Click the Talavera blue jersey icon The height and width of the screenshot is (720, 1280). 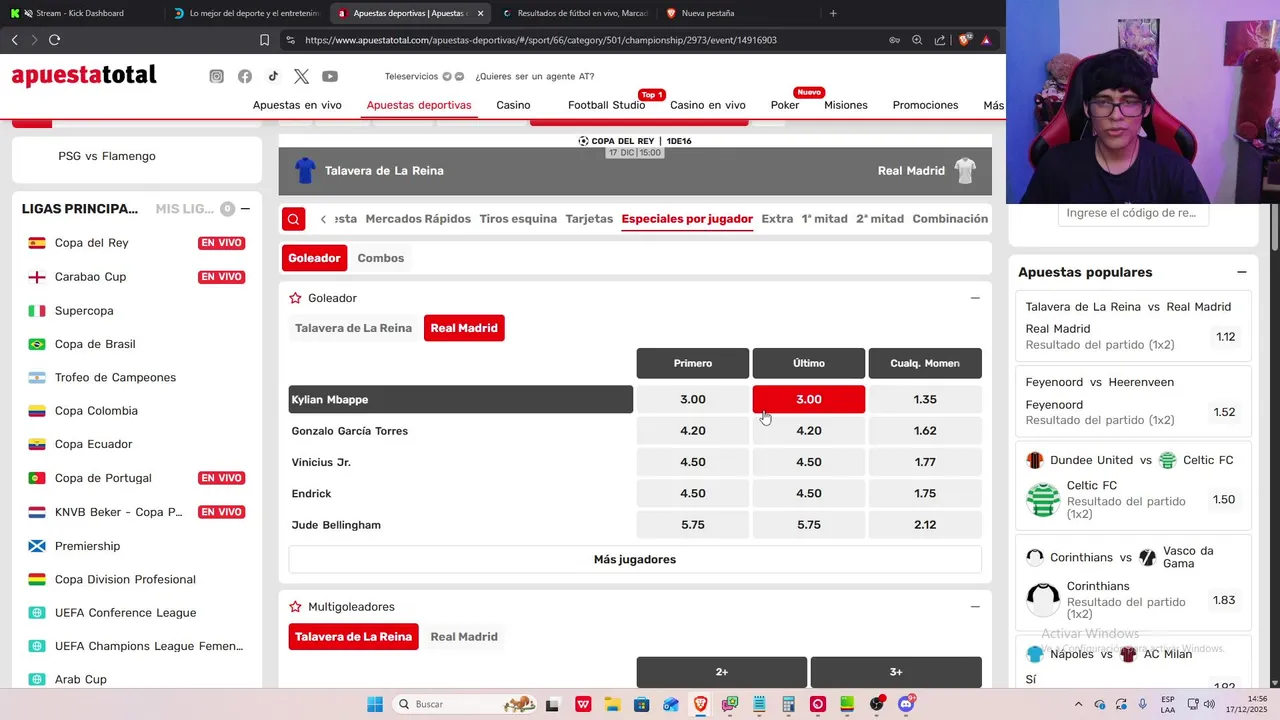pos(305,171)
